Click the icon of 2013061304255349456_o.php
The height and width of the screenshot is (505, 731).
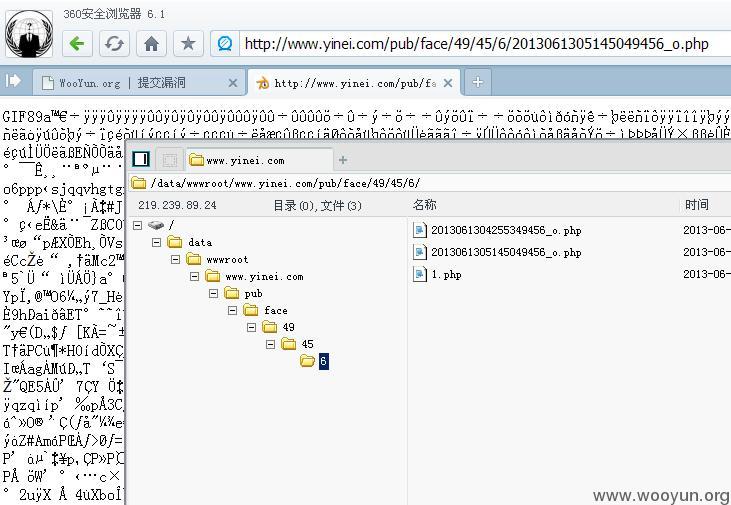420,230
